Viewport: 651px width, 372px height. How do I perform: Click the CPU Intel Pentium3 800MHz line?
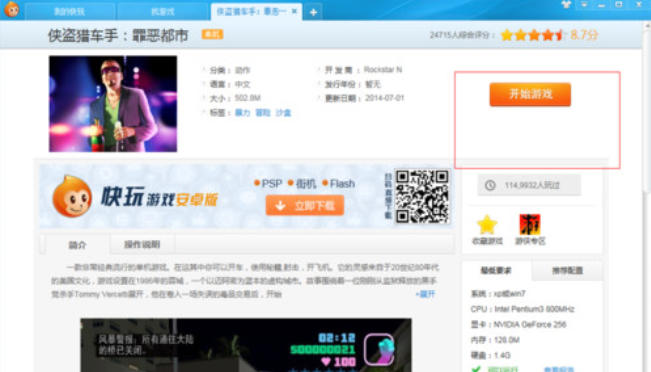(x=522, y=309)
